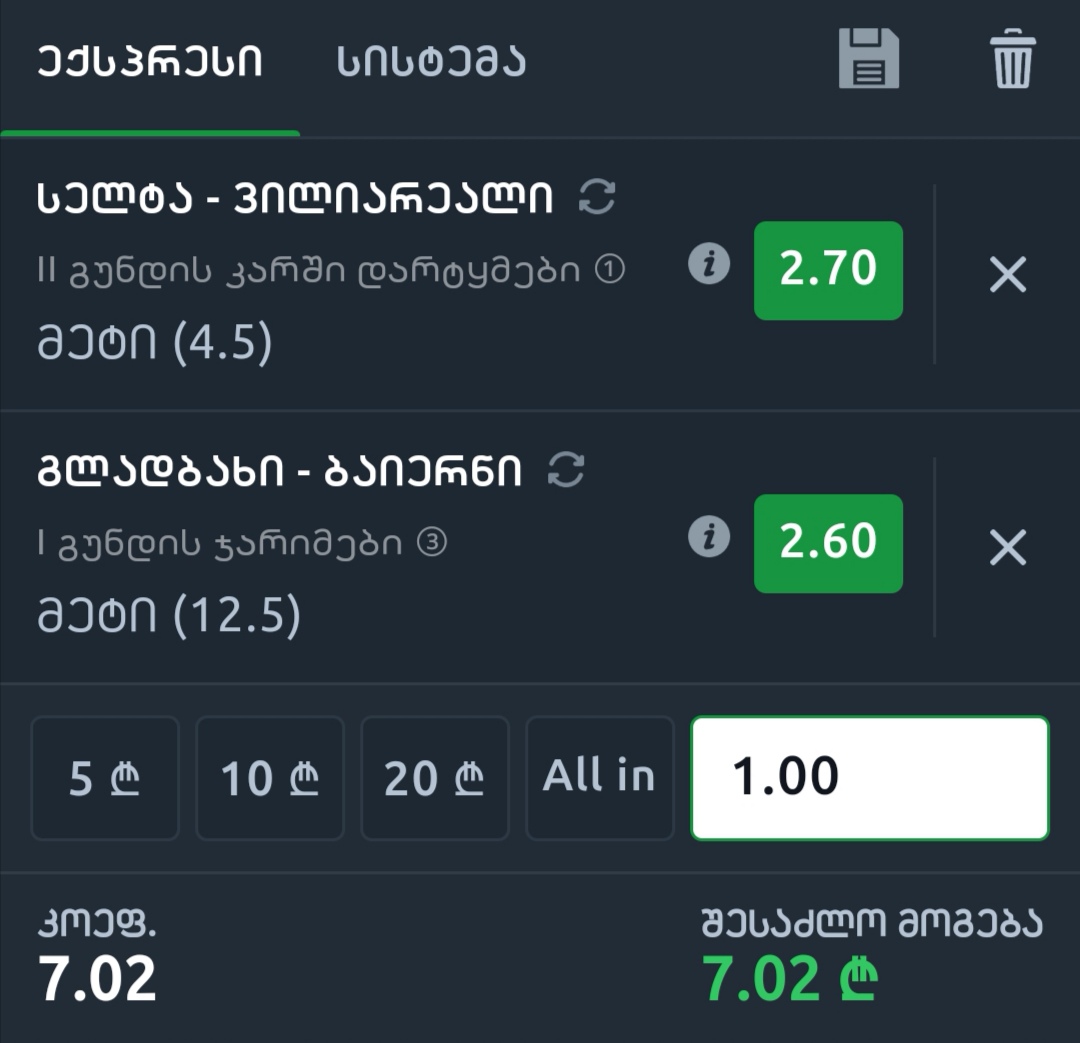Click the 2.70 odds button
Screen dimensions: 1080x1043
828,270
